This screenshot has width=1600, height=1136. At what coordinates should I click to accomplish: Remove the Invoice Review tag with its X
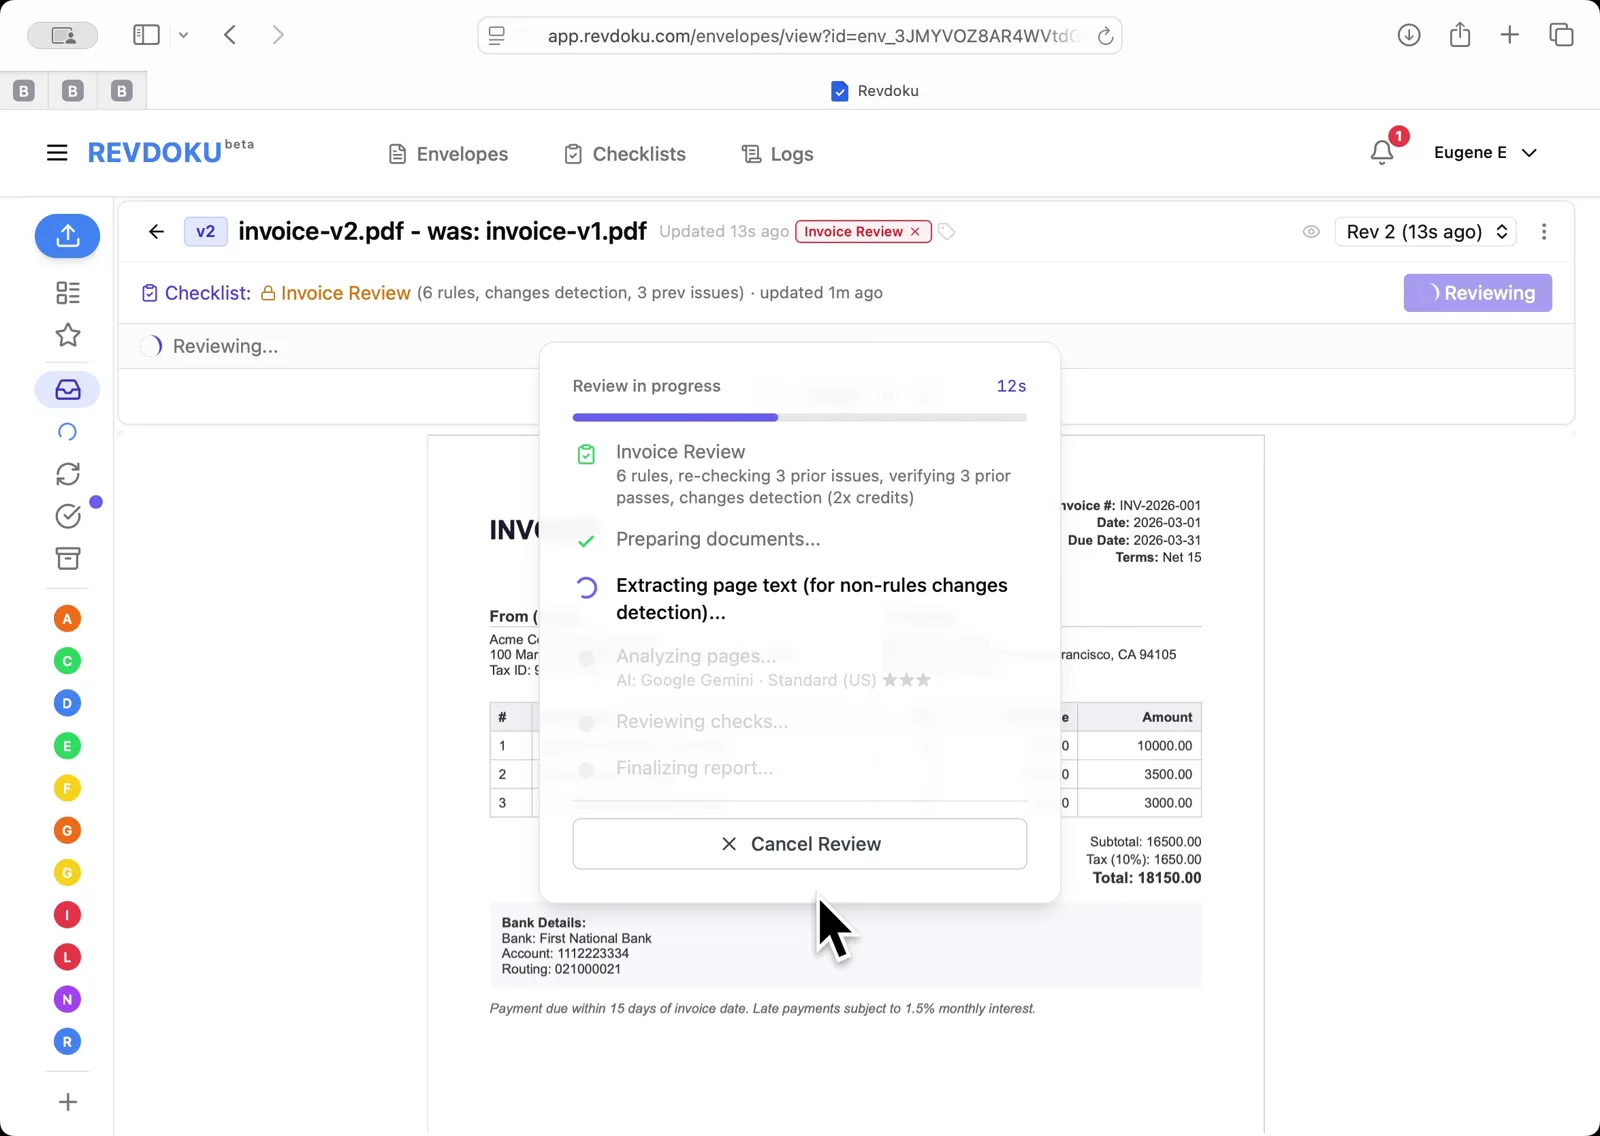(915, 231)
